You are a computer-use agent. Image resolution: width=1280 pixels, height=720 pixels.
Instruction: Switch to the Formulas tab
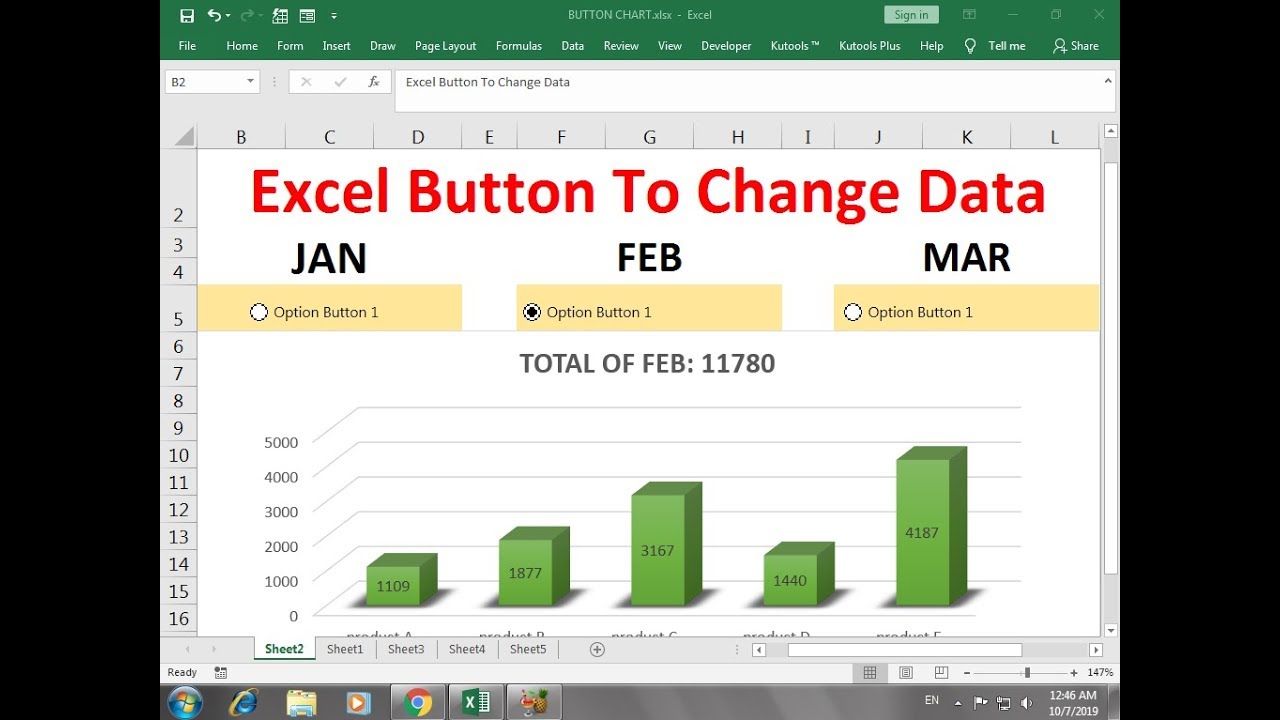point(519,46)
